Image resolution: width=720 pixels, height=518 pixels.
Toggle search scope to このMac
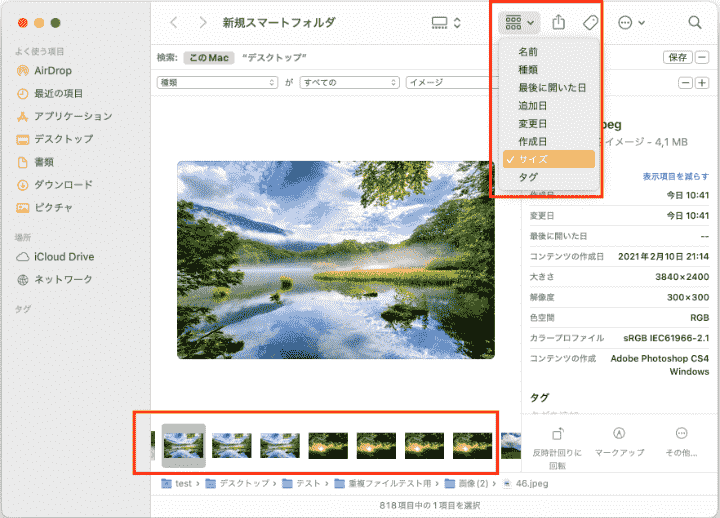point(209,57)
